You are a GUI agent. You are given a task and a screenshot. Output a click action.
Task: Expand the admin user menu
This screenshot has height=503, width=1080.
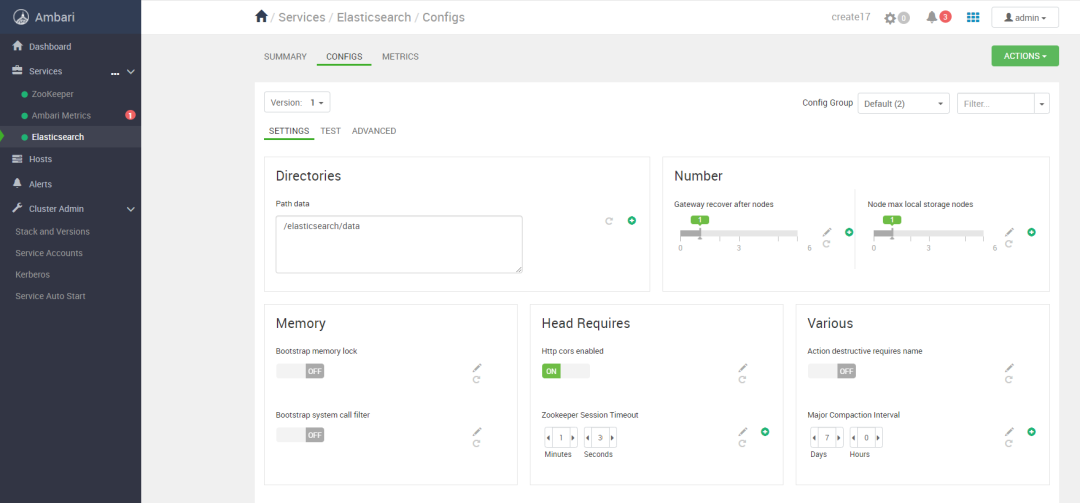(x=1024, y=18)
